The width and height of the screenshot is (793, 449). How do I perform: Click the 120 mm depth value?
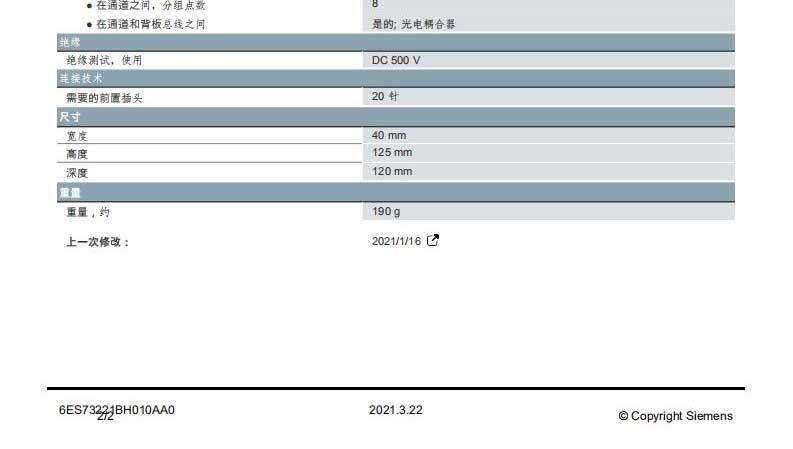click(391, 172)
